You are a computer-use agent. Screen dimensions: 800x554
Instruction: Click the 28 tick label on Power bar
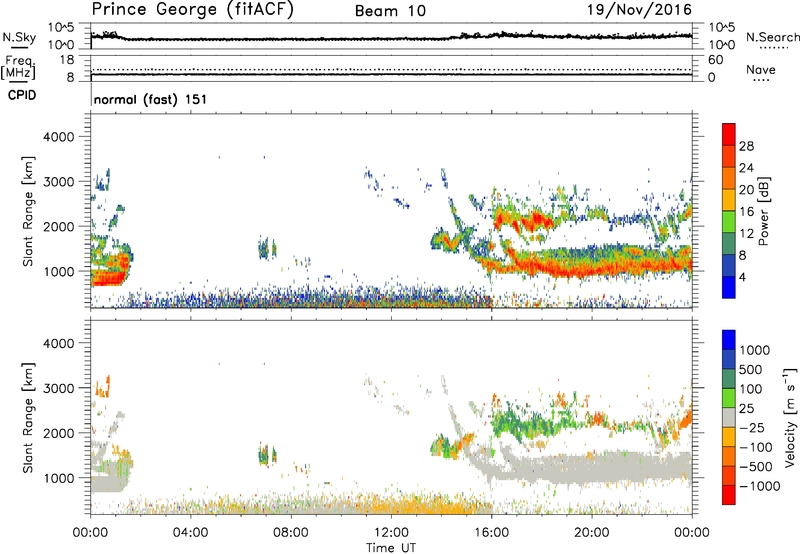746,146
